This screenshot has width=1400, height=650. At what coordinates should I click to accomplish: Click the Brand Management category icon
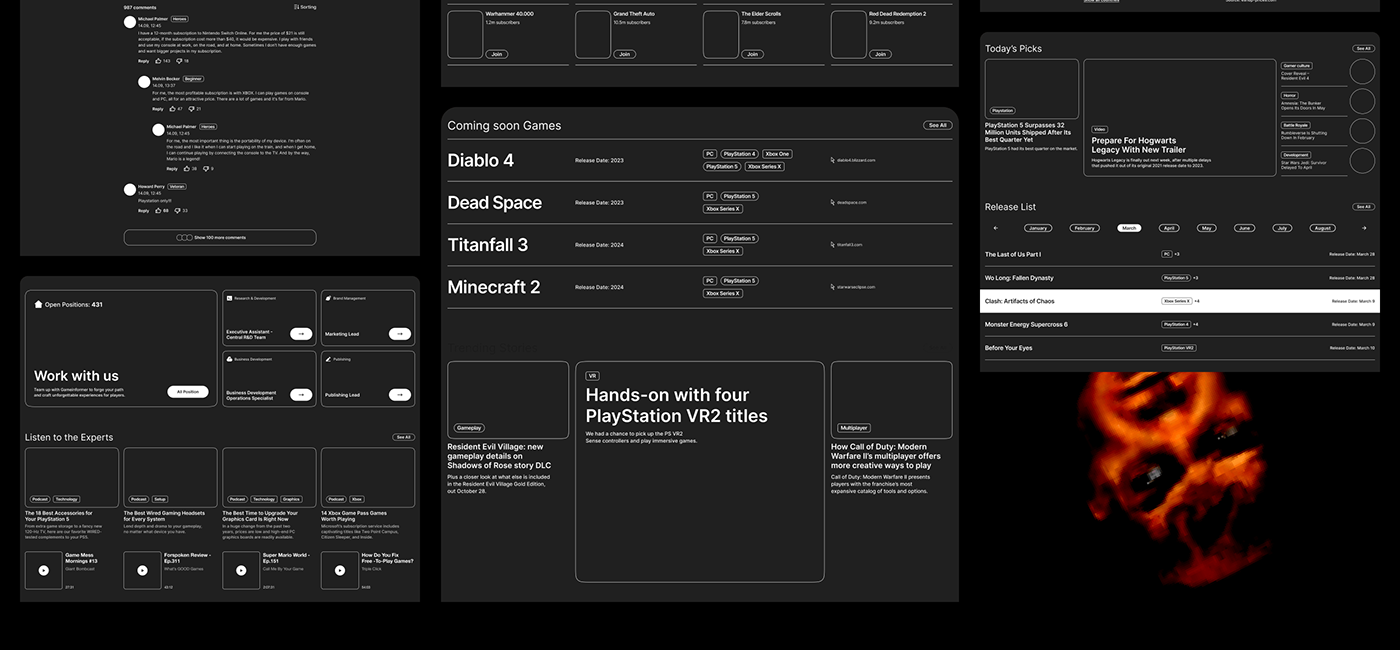(328, 298)
